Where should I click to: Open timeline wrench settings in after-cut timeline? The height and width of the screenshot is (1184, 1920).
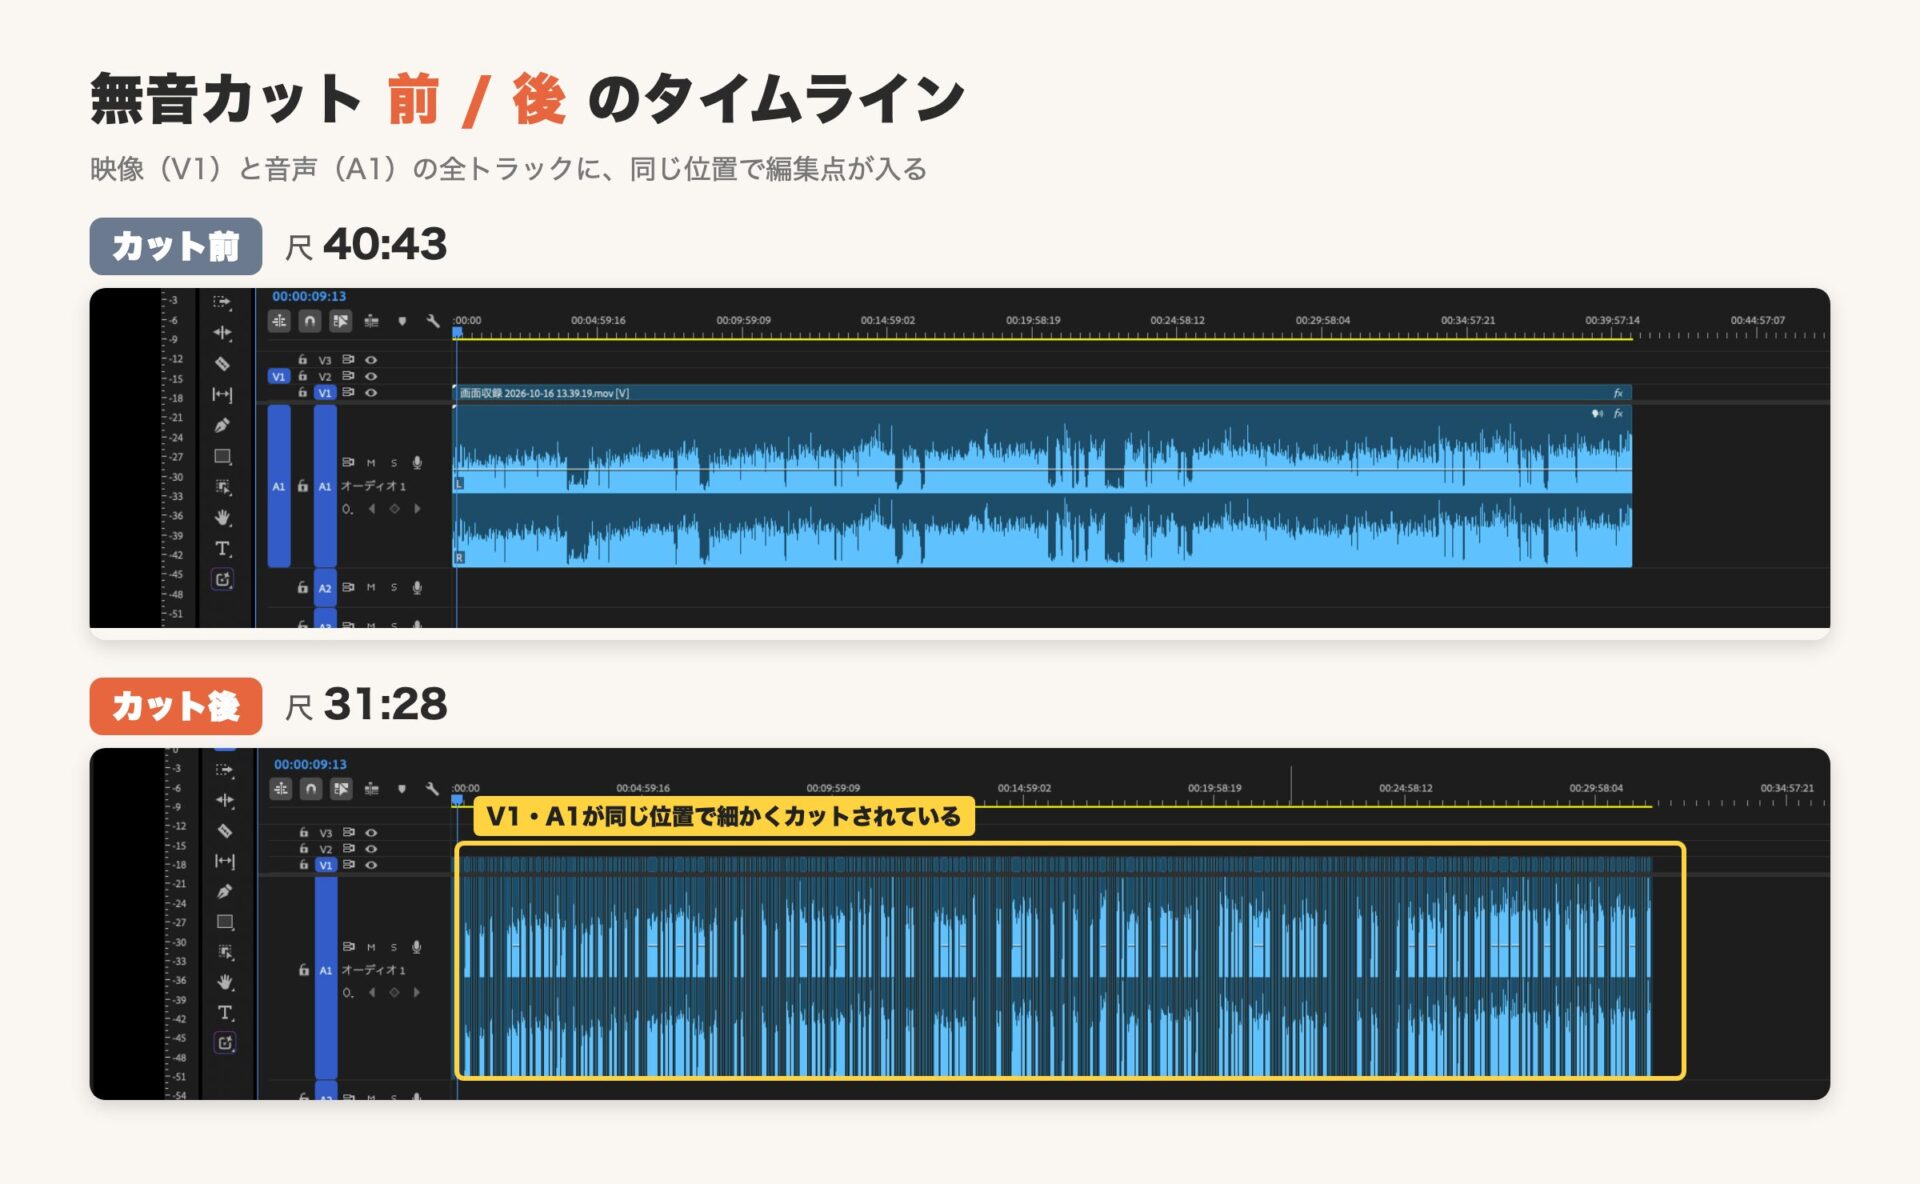pos(432,789)
